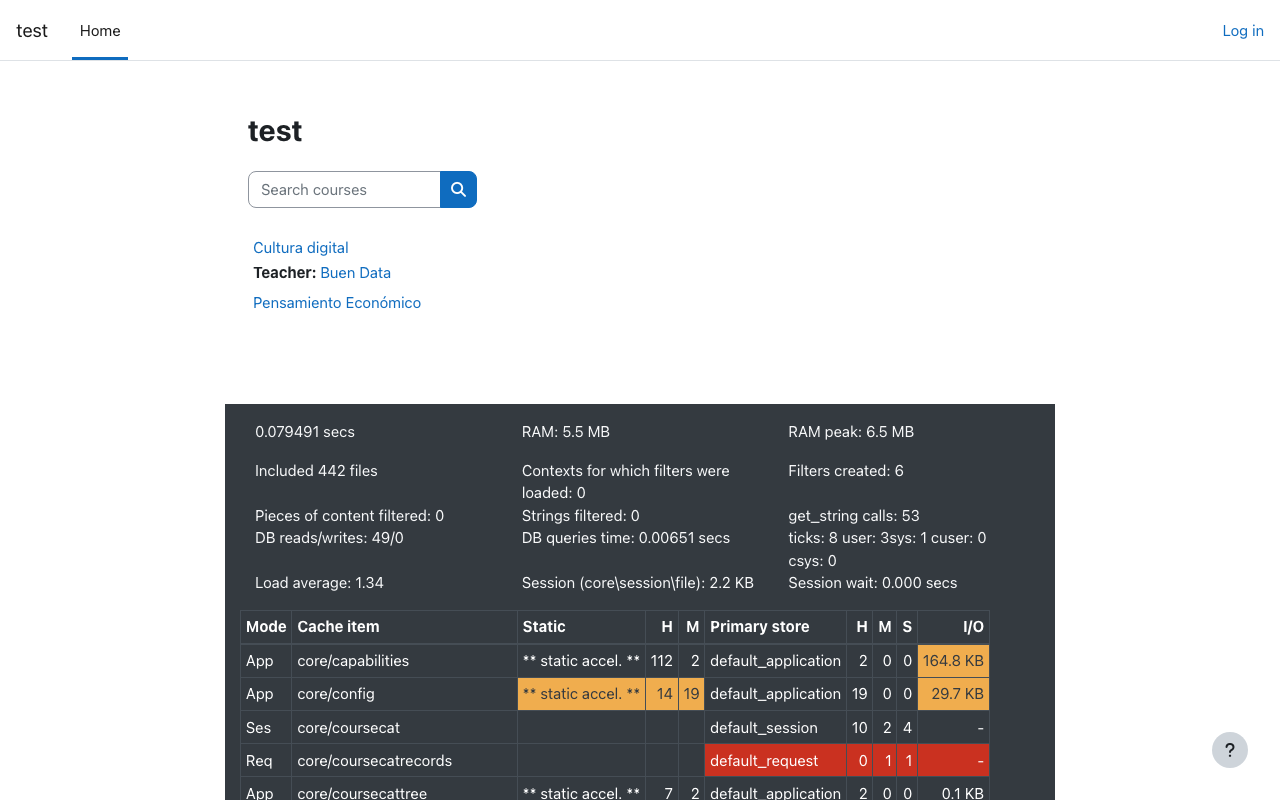Click the core/coursecat cache item

pos(348,728)
